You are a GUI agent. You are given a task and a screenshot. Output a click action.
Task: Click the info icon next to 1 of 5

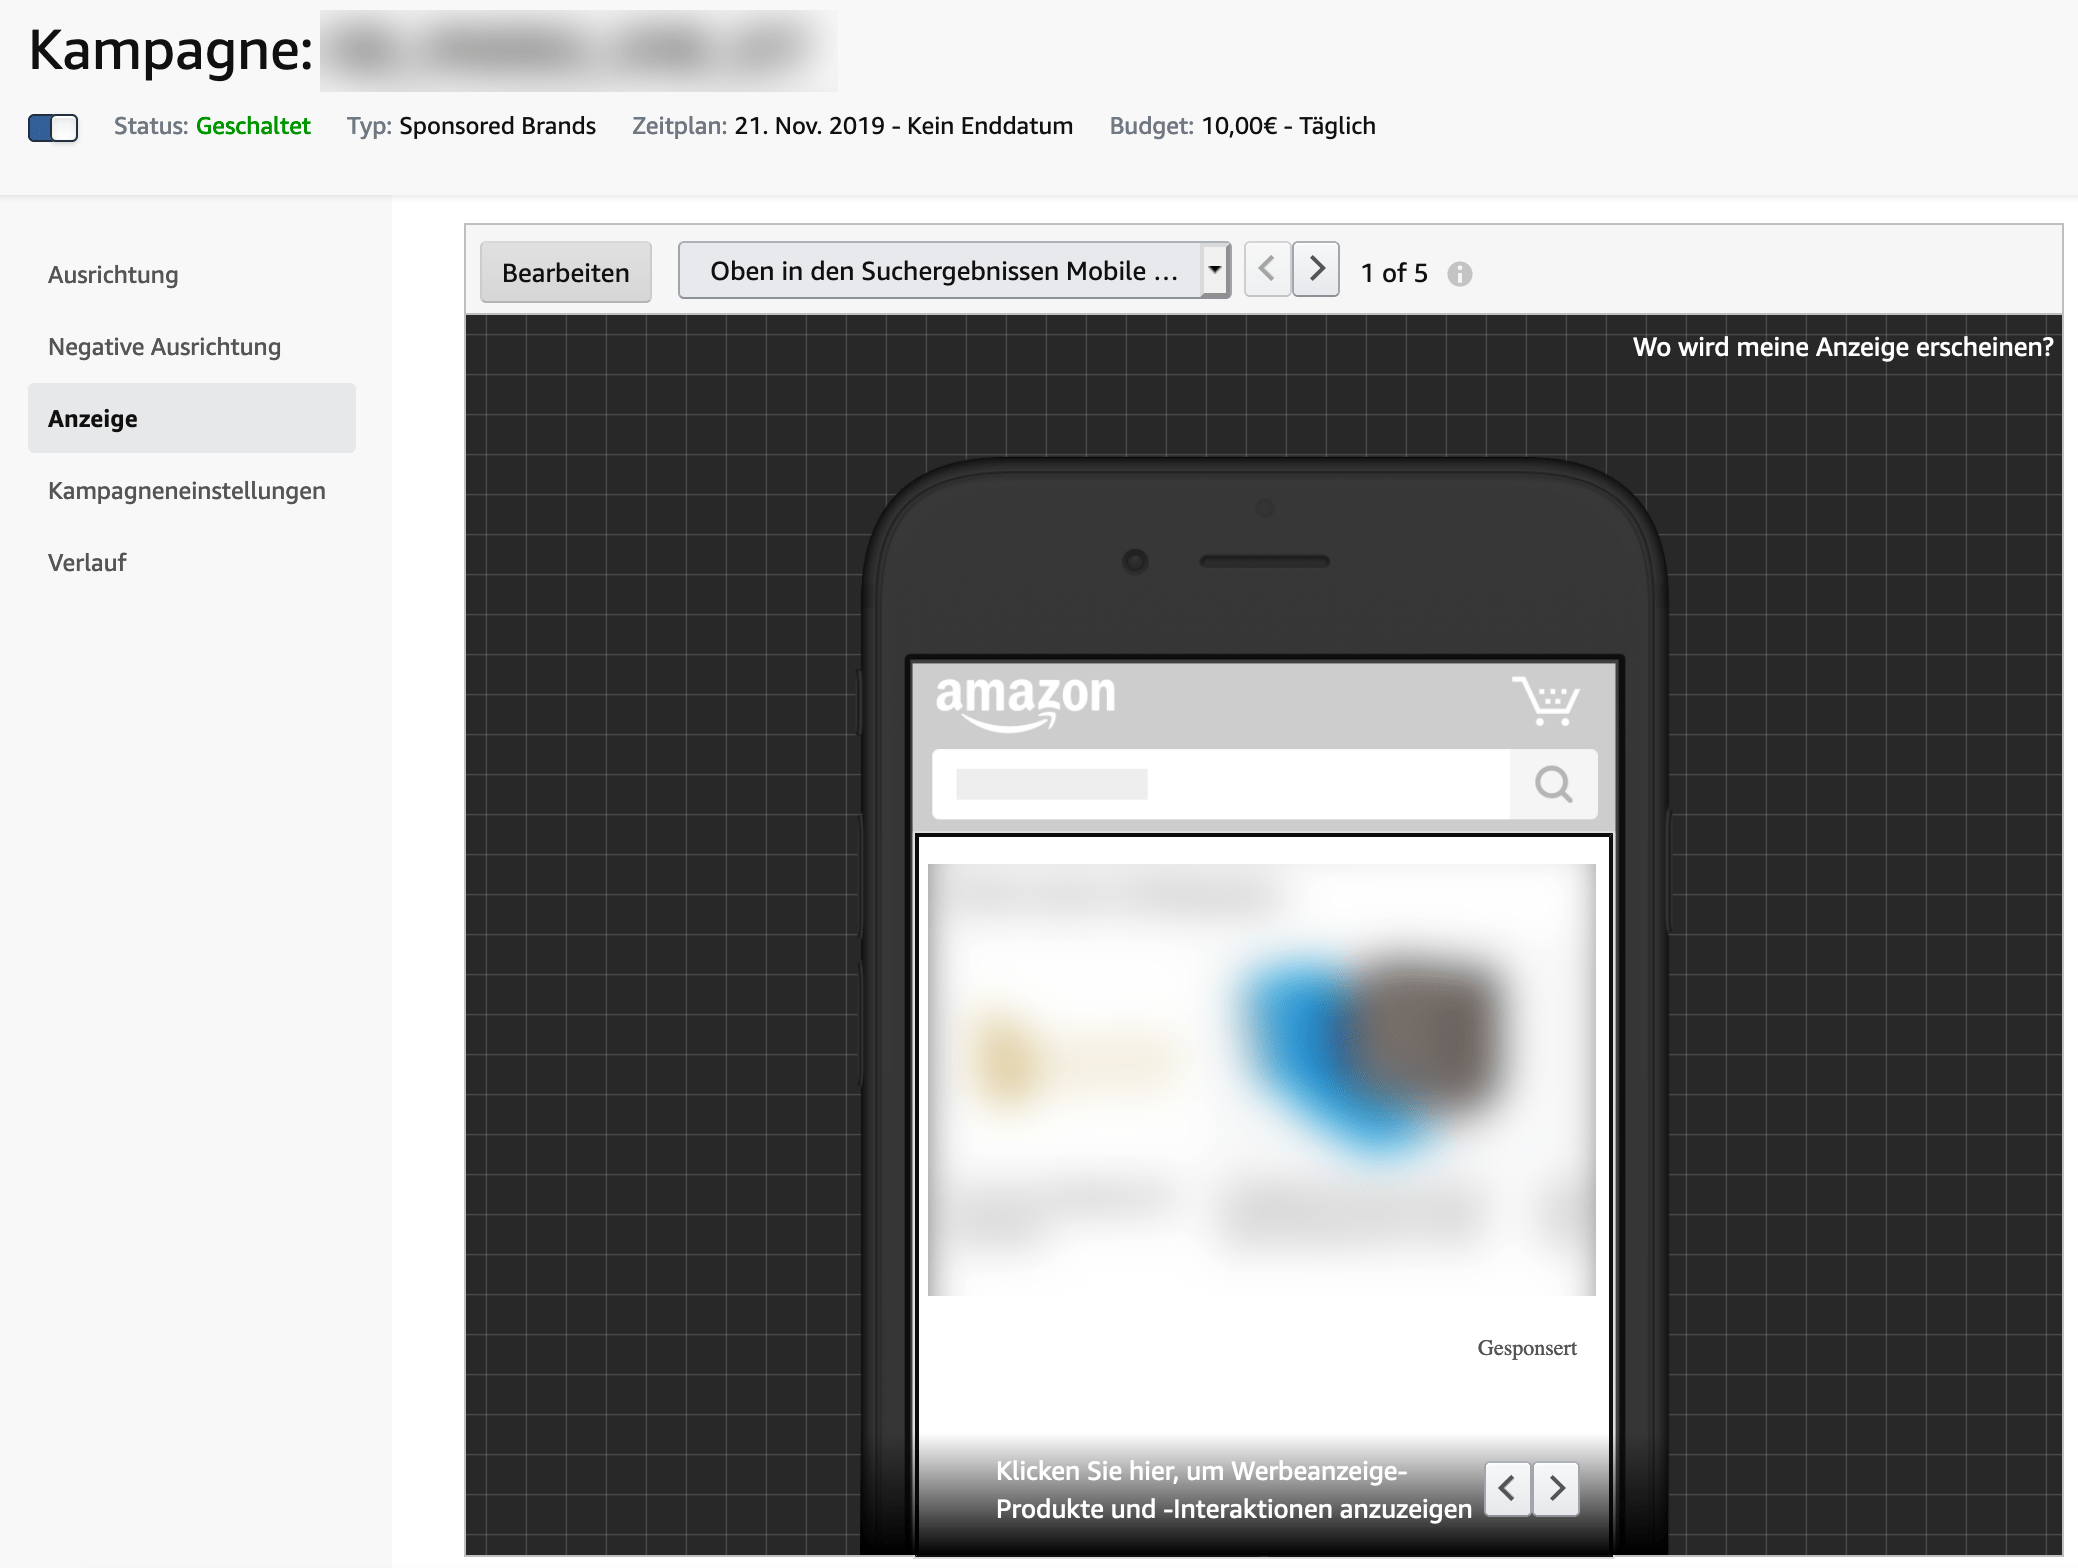[x=1460, y=273]
